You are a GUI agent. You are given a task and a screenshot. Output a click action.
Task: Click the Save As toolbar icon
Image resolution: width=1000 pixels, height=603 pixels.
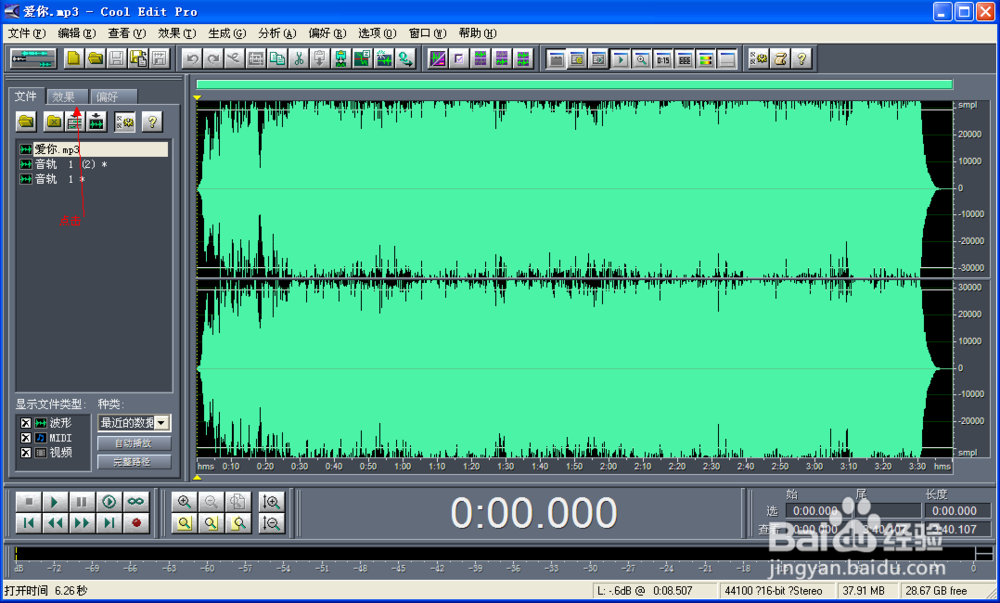coord(138,59)
